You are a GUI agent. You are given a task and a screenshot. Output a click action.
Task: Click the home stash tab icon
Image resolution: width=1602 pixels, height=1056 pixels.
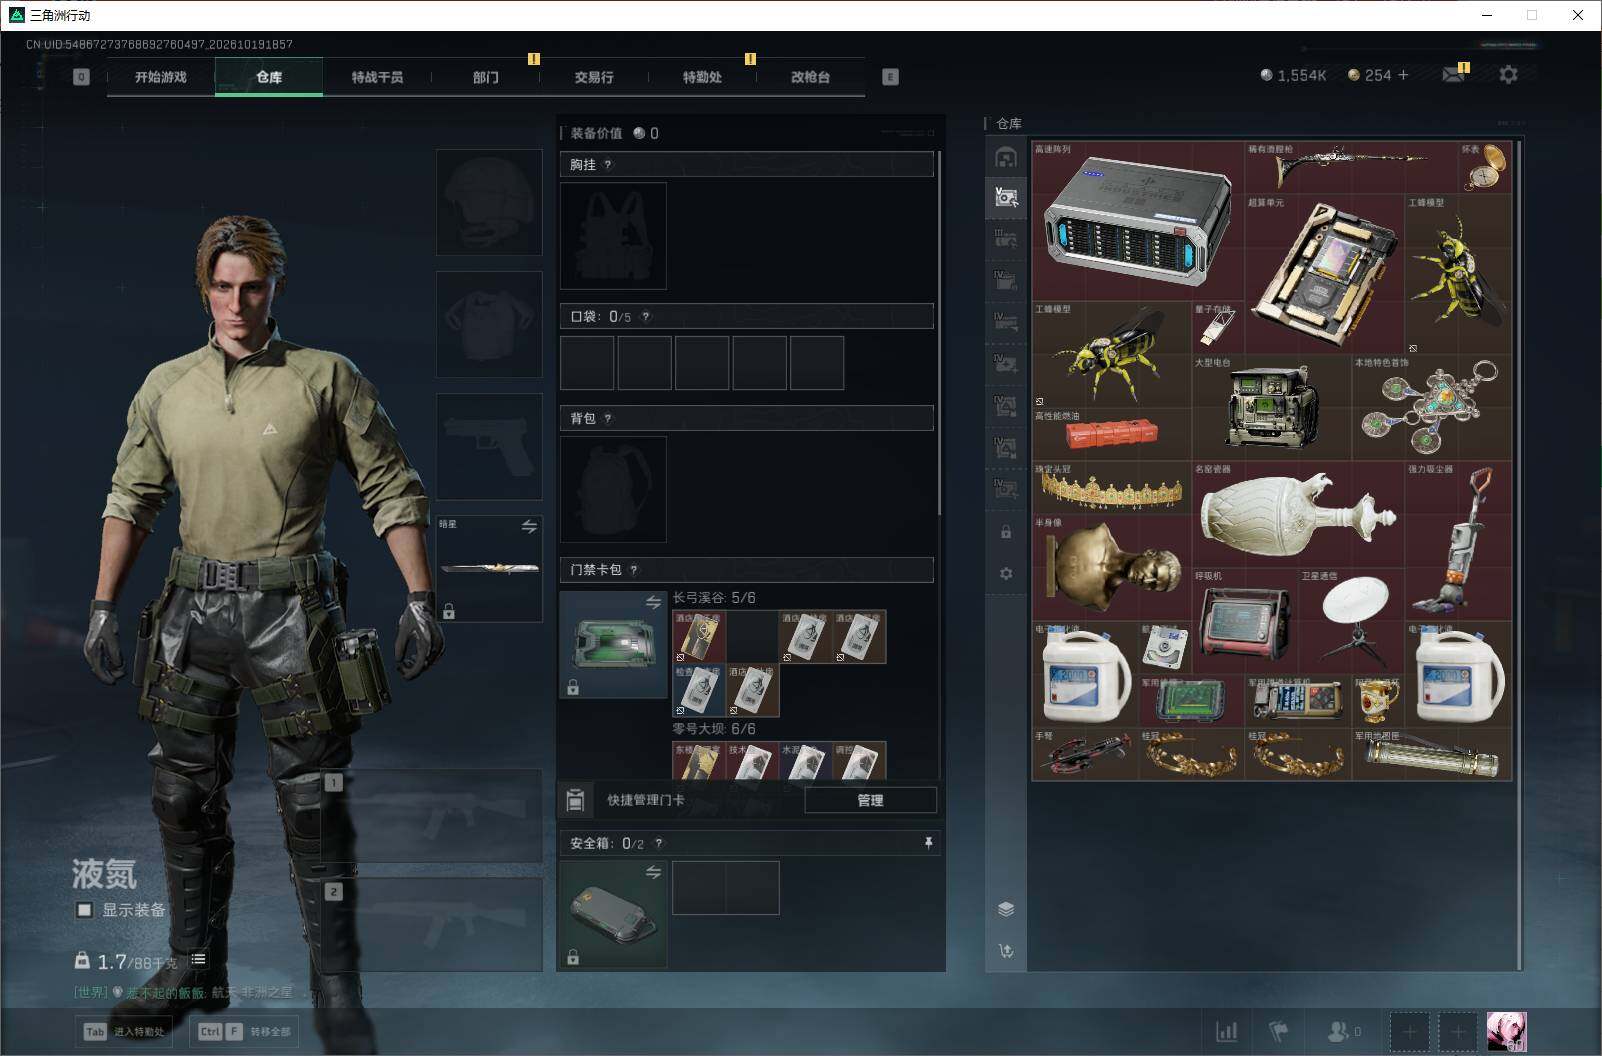tap(1006, 157)
